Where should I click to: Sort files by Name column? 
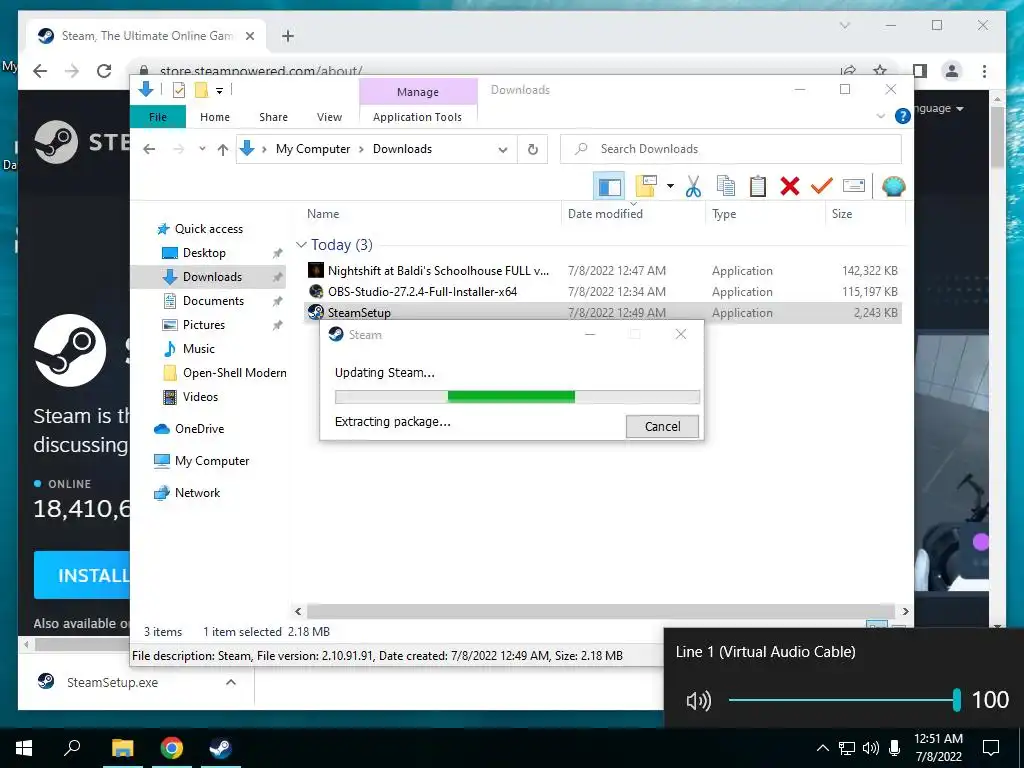pos(323,214)
